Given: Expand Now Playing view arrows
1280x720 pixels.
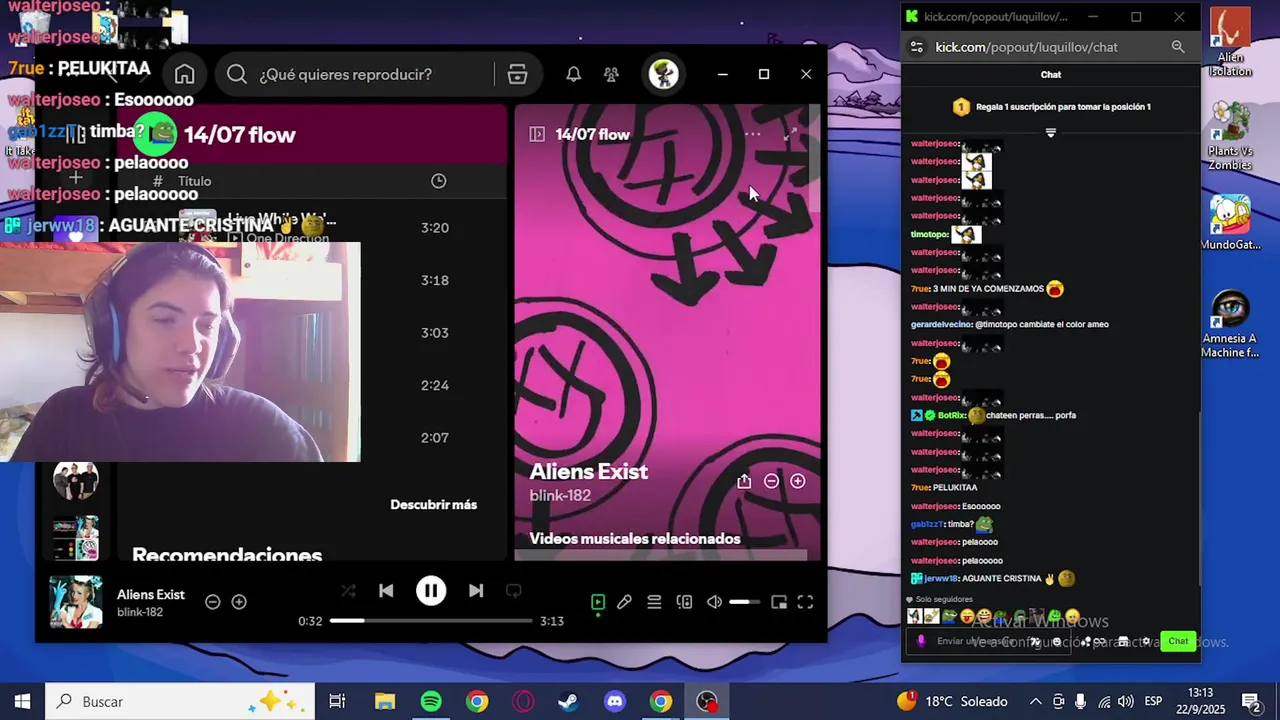Looking at the screenshot, I should (x=790, y=134).
